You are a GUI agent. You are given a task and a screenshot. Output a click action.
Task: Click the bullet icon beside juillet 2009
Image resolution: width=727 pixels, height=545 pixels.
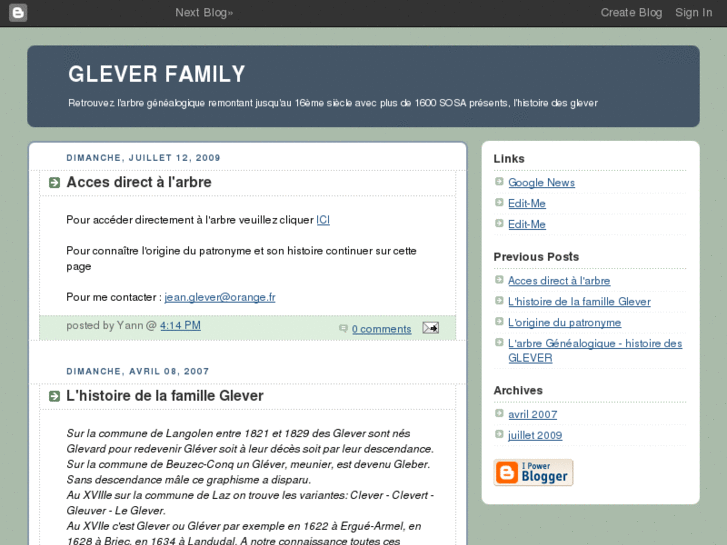coord(499,434)
